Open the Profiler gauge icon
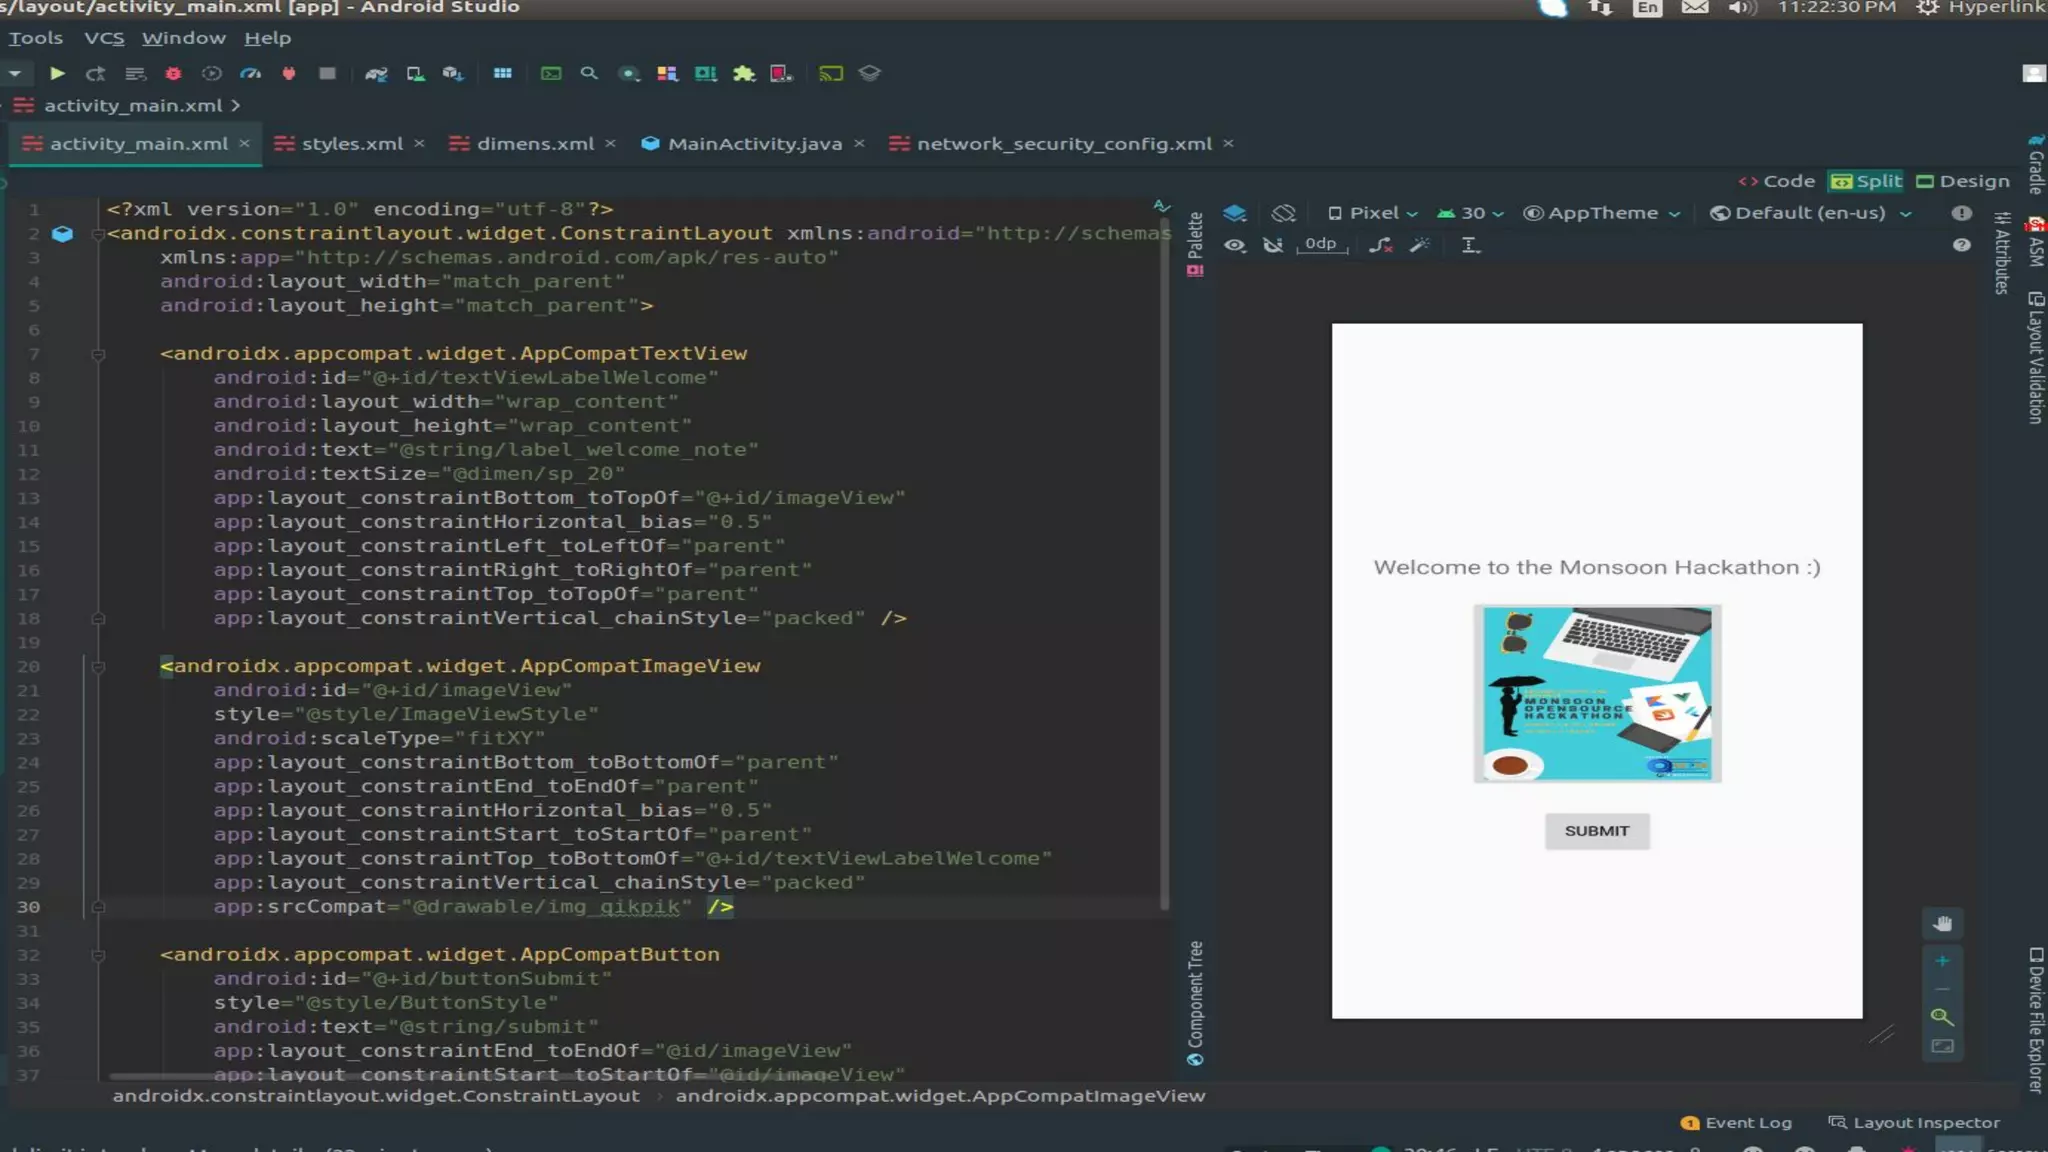 click(250, 73)
